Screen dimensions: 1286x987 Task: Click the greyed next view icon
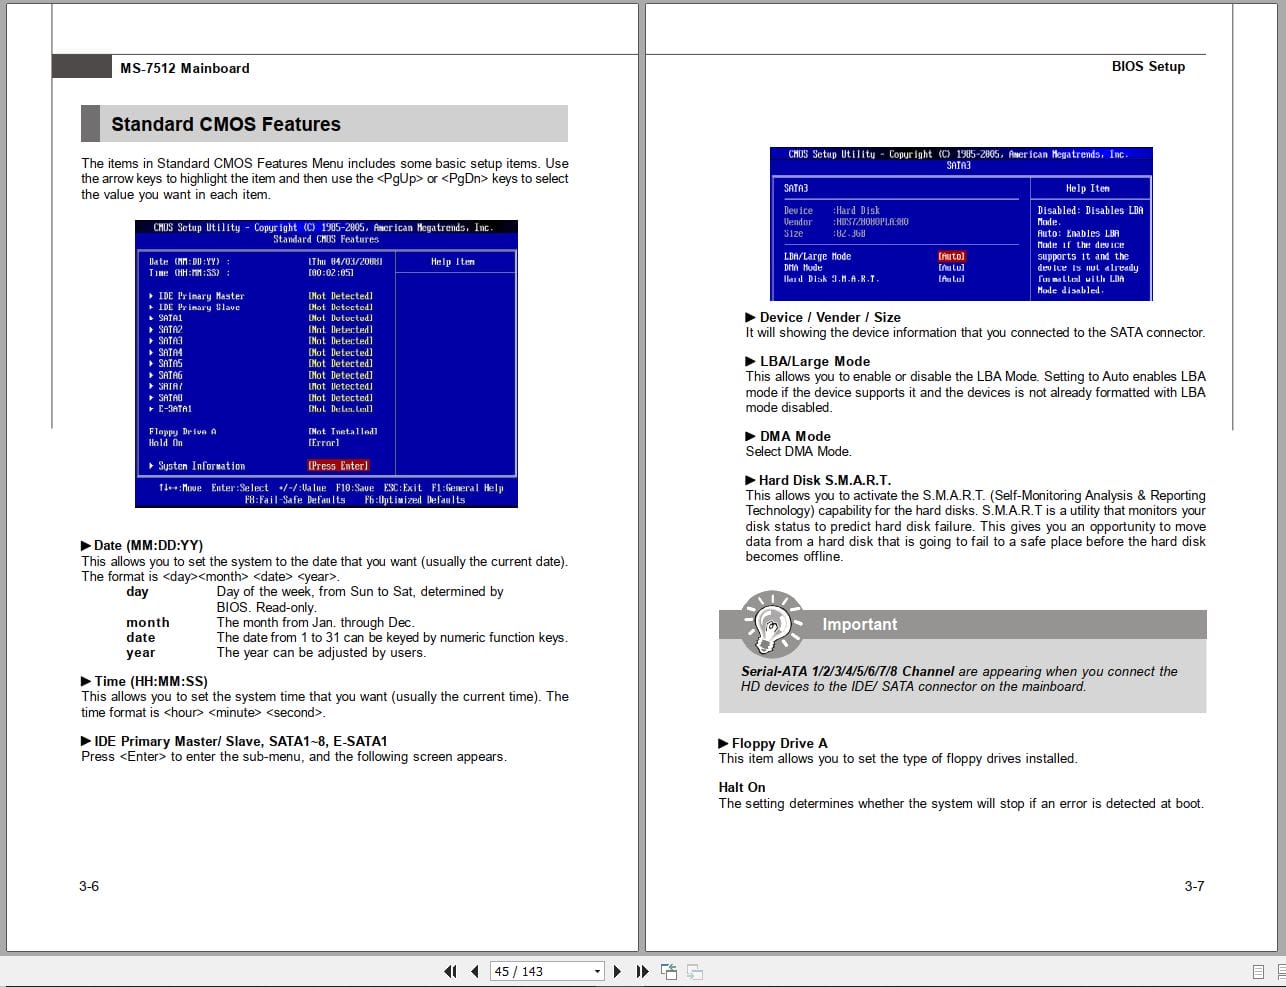695,971
